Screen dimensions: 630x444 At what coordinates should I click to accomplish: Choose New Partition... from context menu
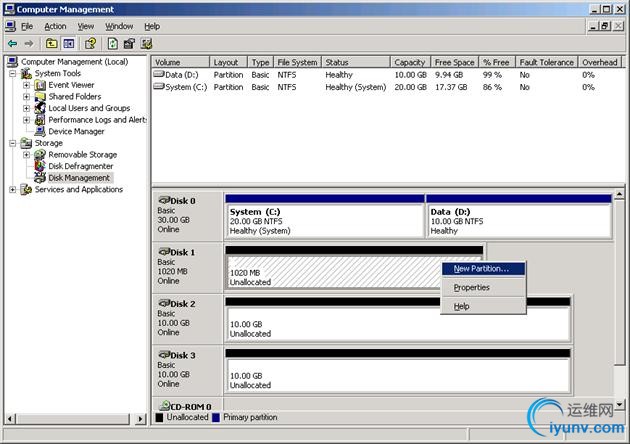(483, 269)
